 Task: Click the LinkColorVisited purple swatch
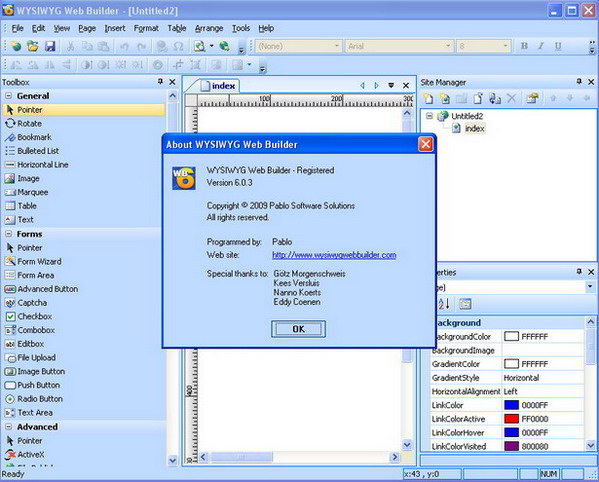511,446
